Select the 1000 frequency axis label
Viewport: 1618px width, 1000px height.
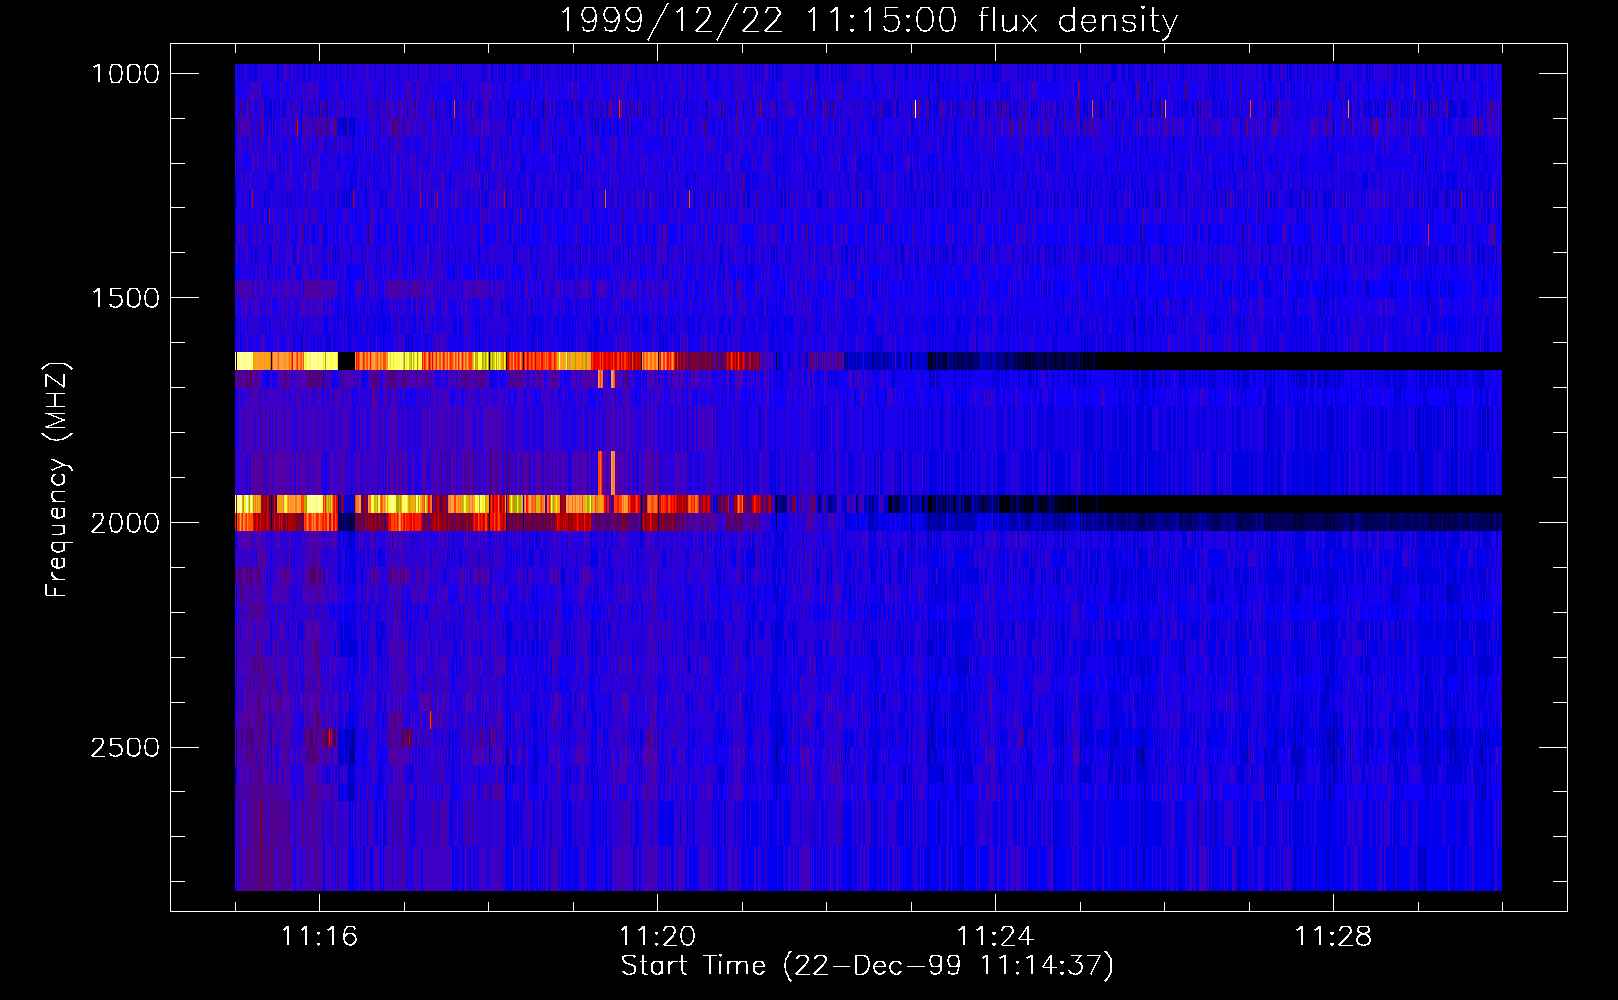click(x=125, y=74)
